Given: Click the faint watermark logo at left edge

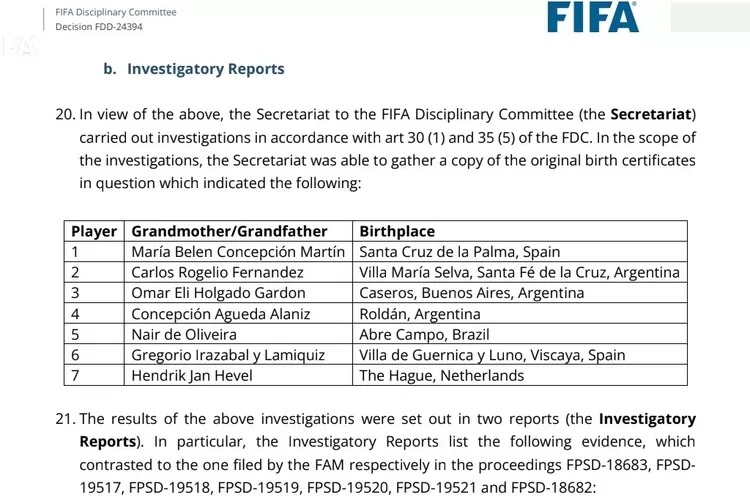Looking at the screenshot, I should click(15, 46).
